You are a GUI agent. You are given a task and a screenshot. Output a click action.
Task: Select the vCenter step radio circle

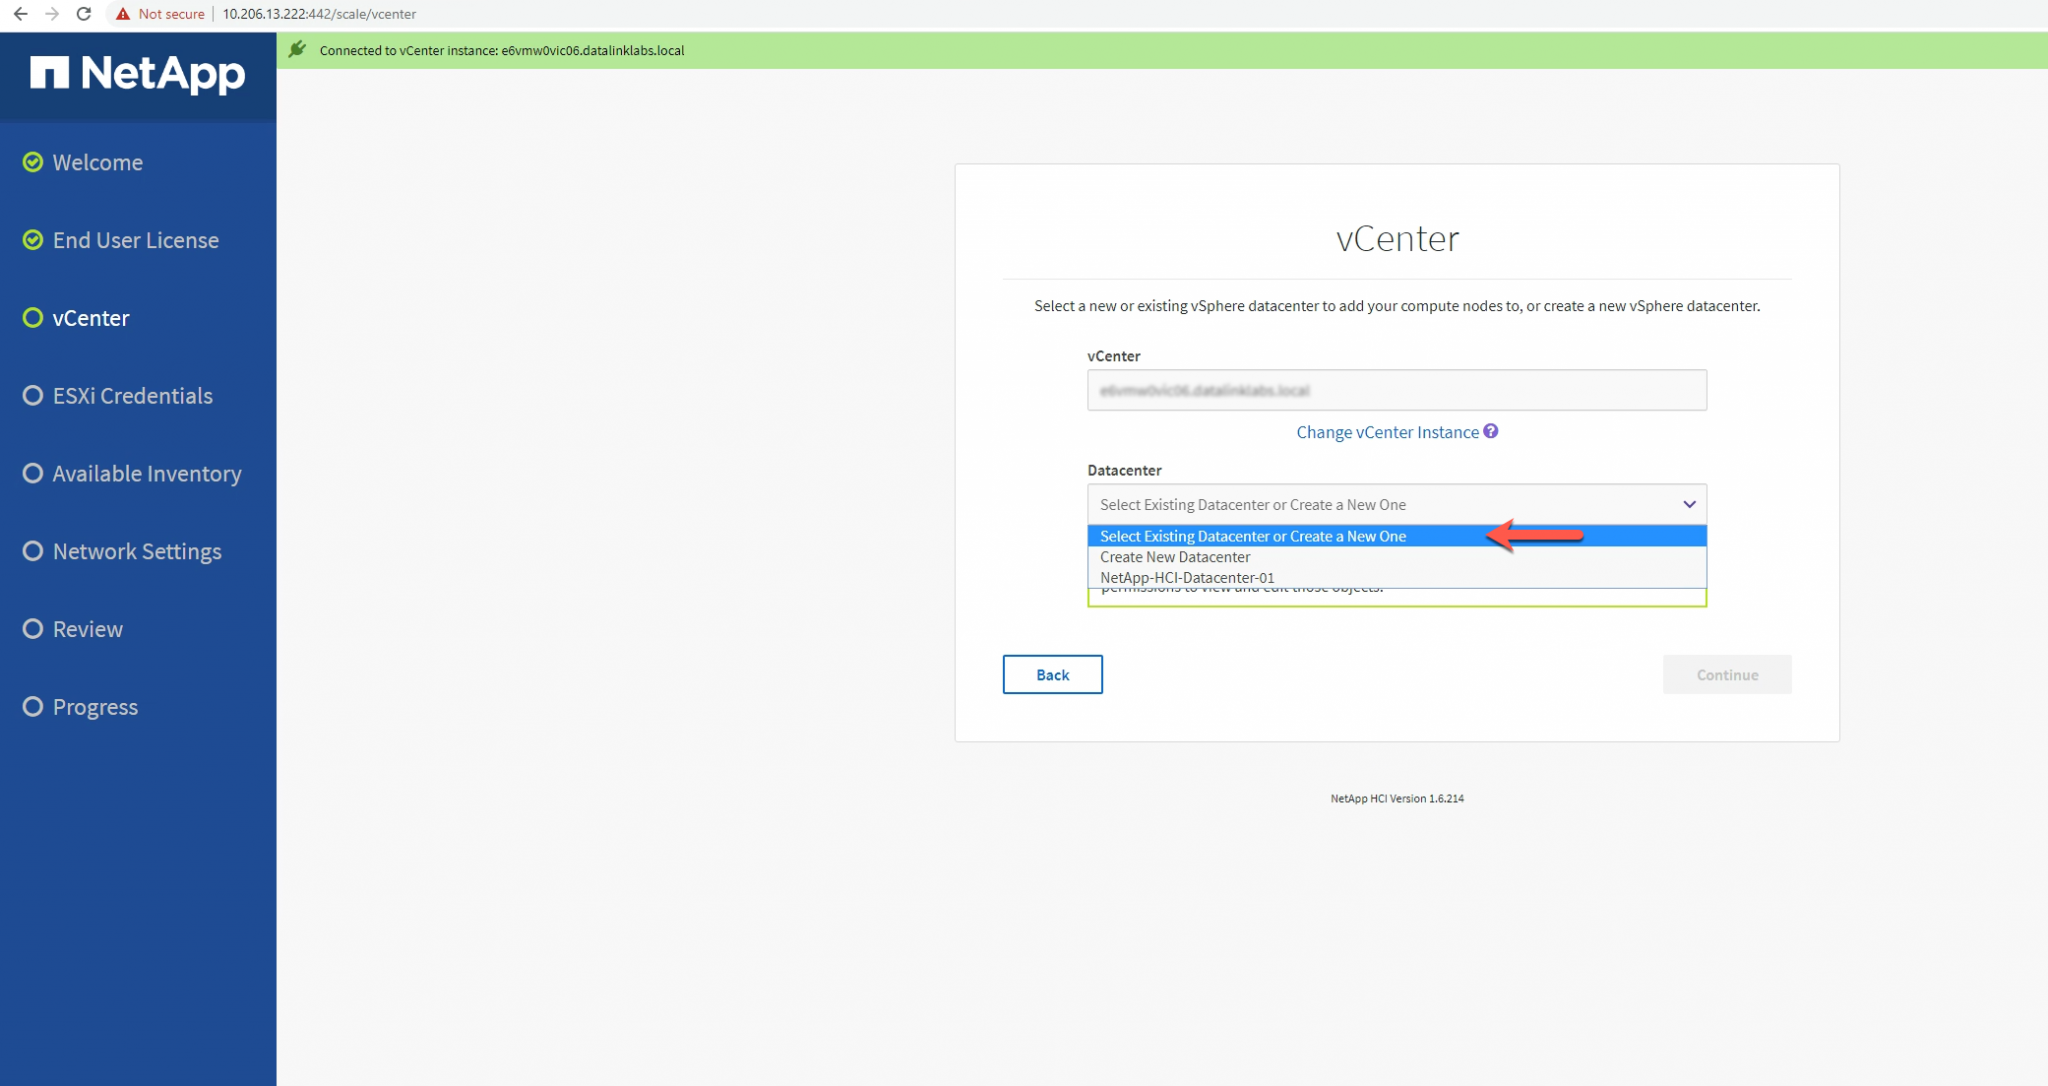(33, 318)
